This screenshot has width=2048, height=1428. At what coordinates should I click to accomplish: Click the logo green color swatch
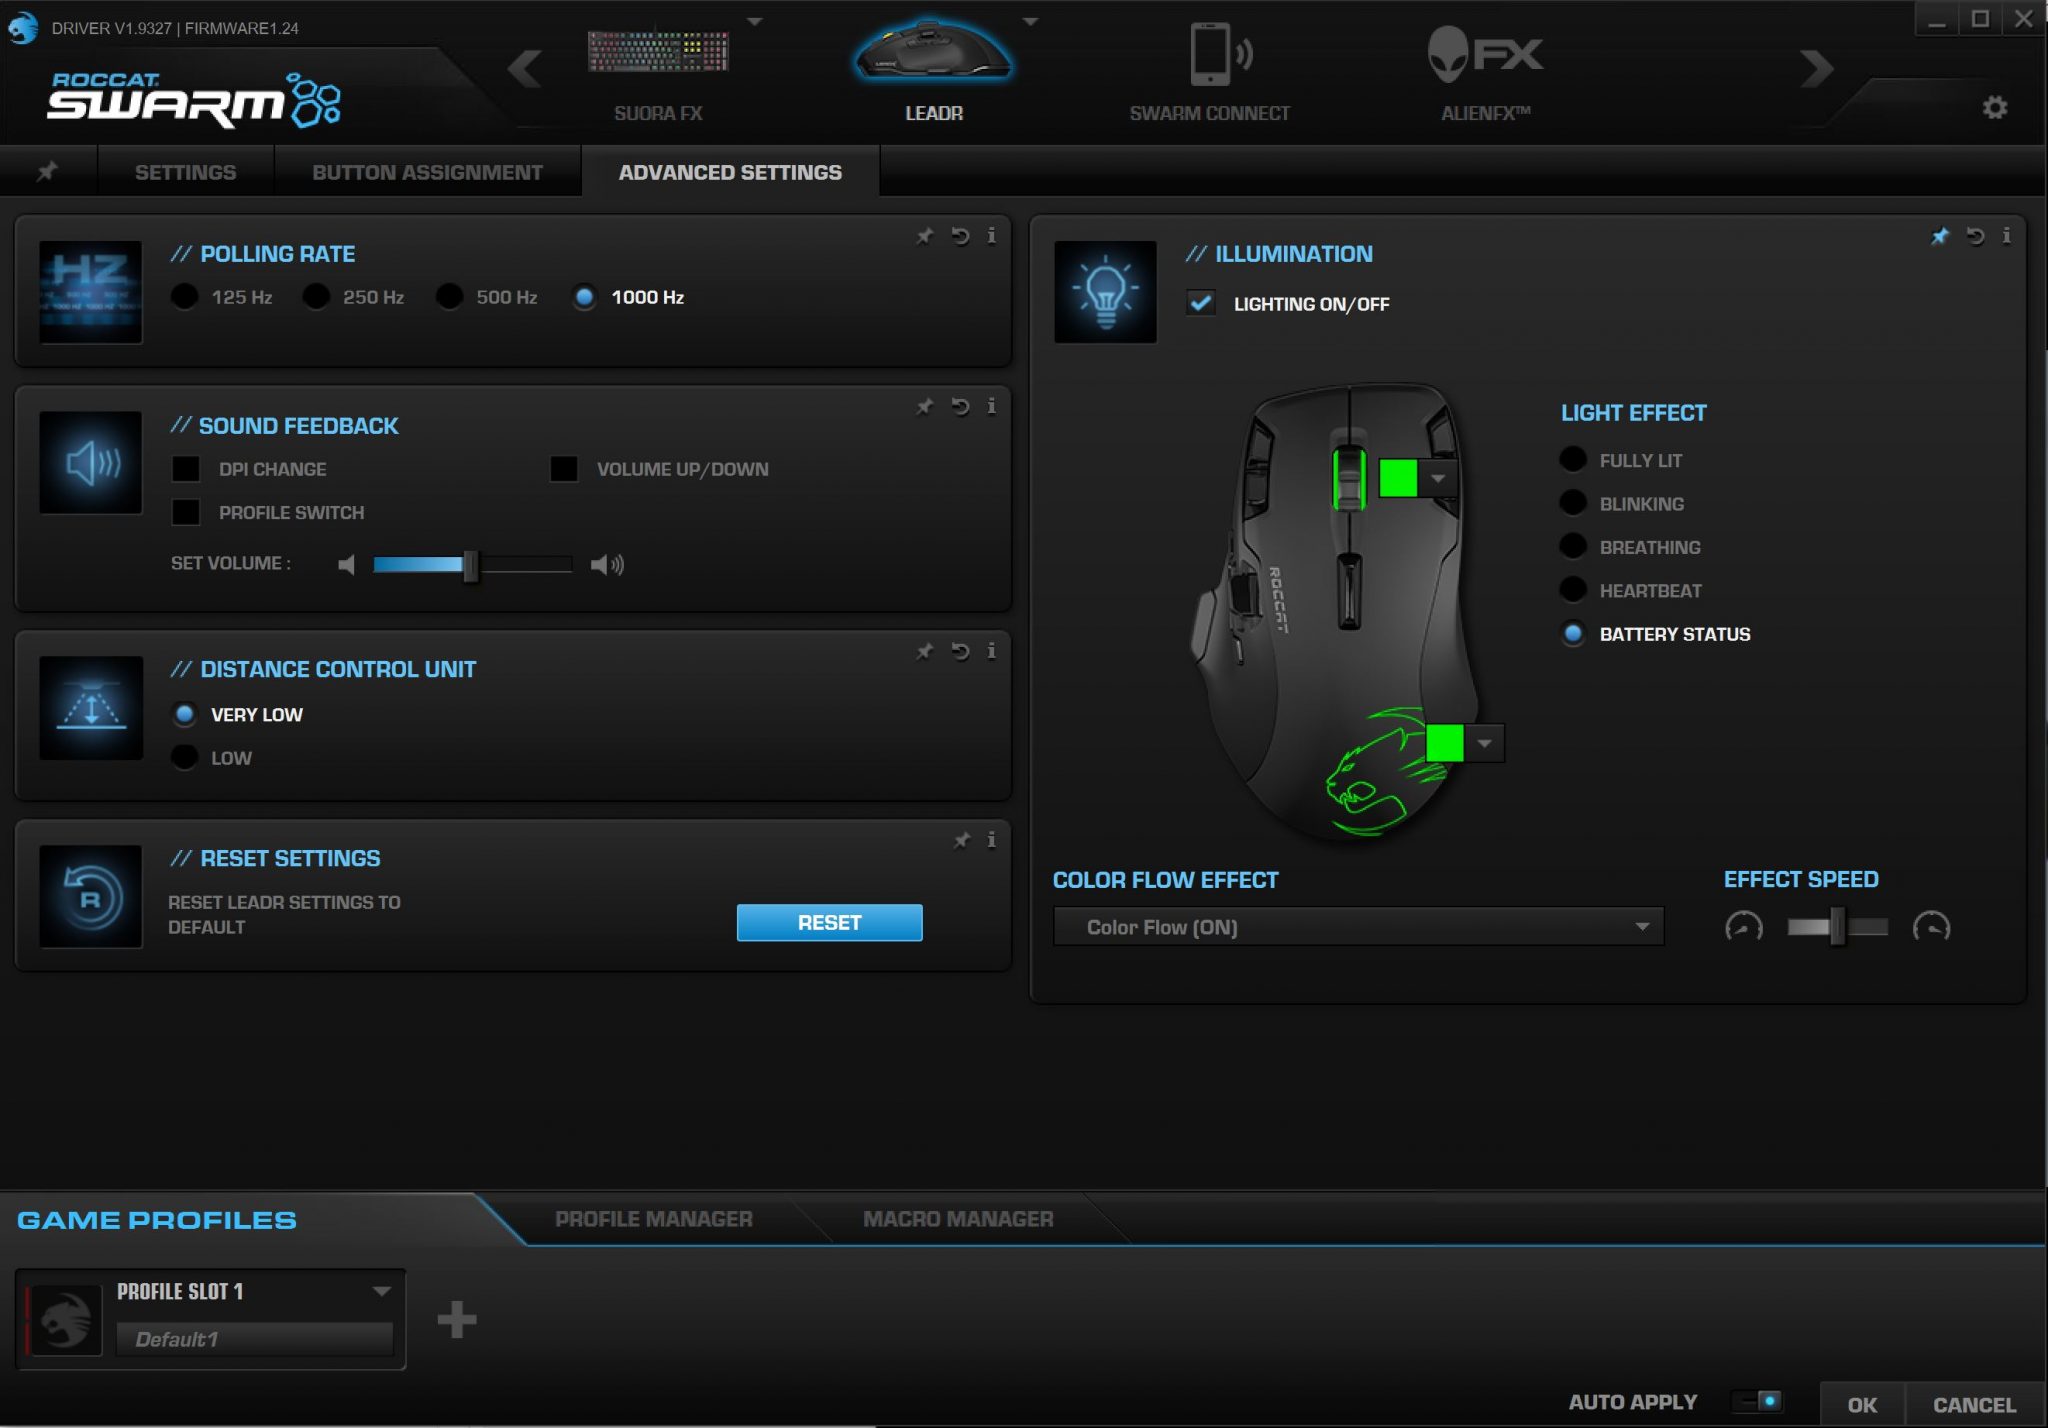click(1444, 743)
